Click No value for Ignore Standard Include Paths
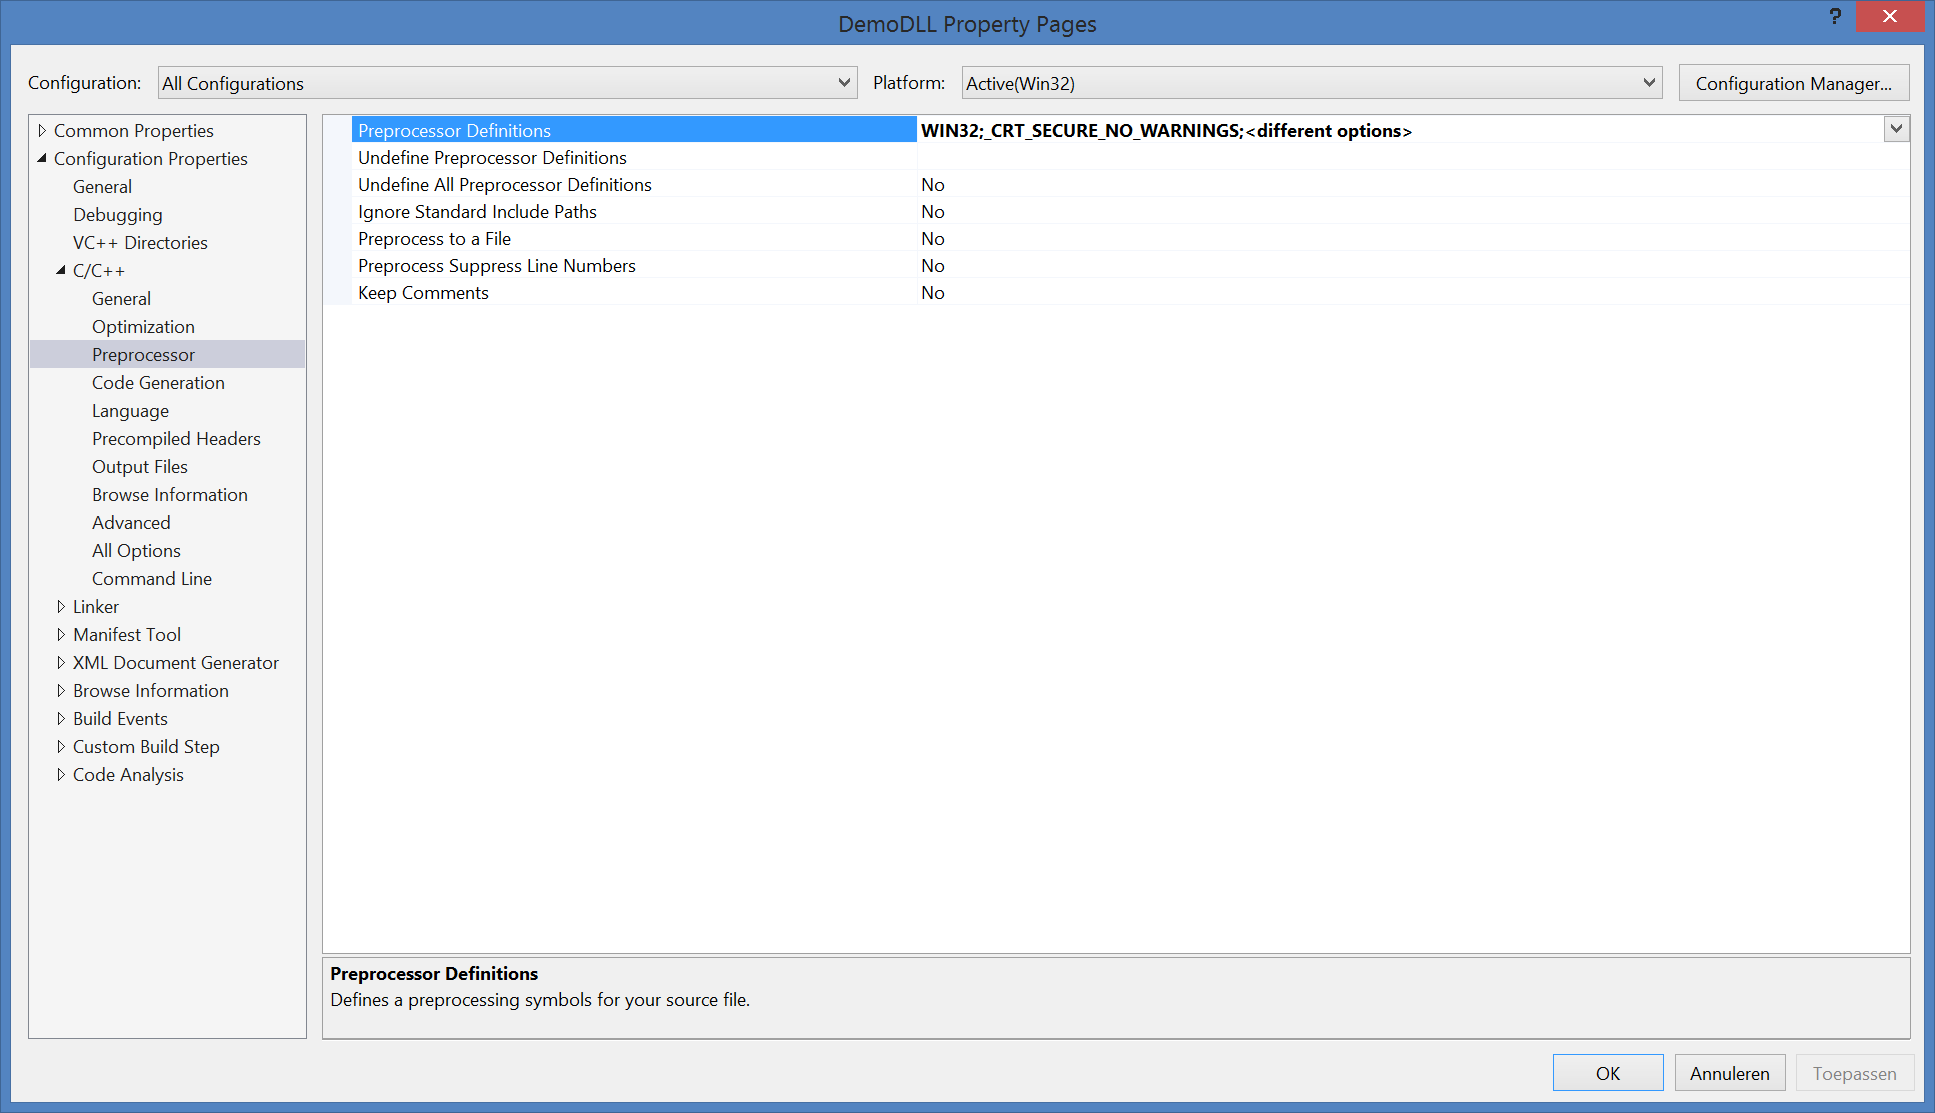The image size is (1935, 1113). pos(1413,211)
